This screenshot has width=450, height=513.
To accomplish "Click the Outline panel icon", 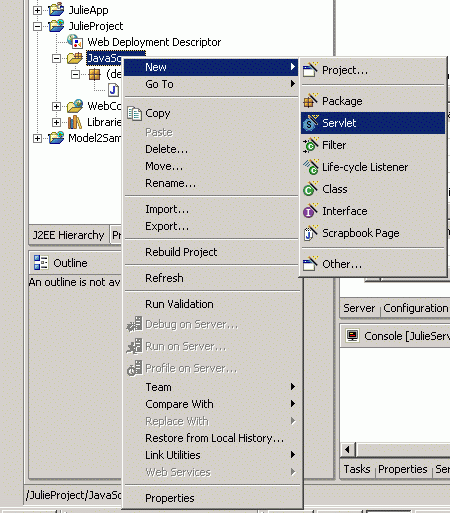I will click(41, 263).
